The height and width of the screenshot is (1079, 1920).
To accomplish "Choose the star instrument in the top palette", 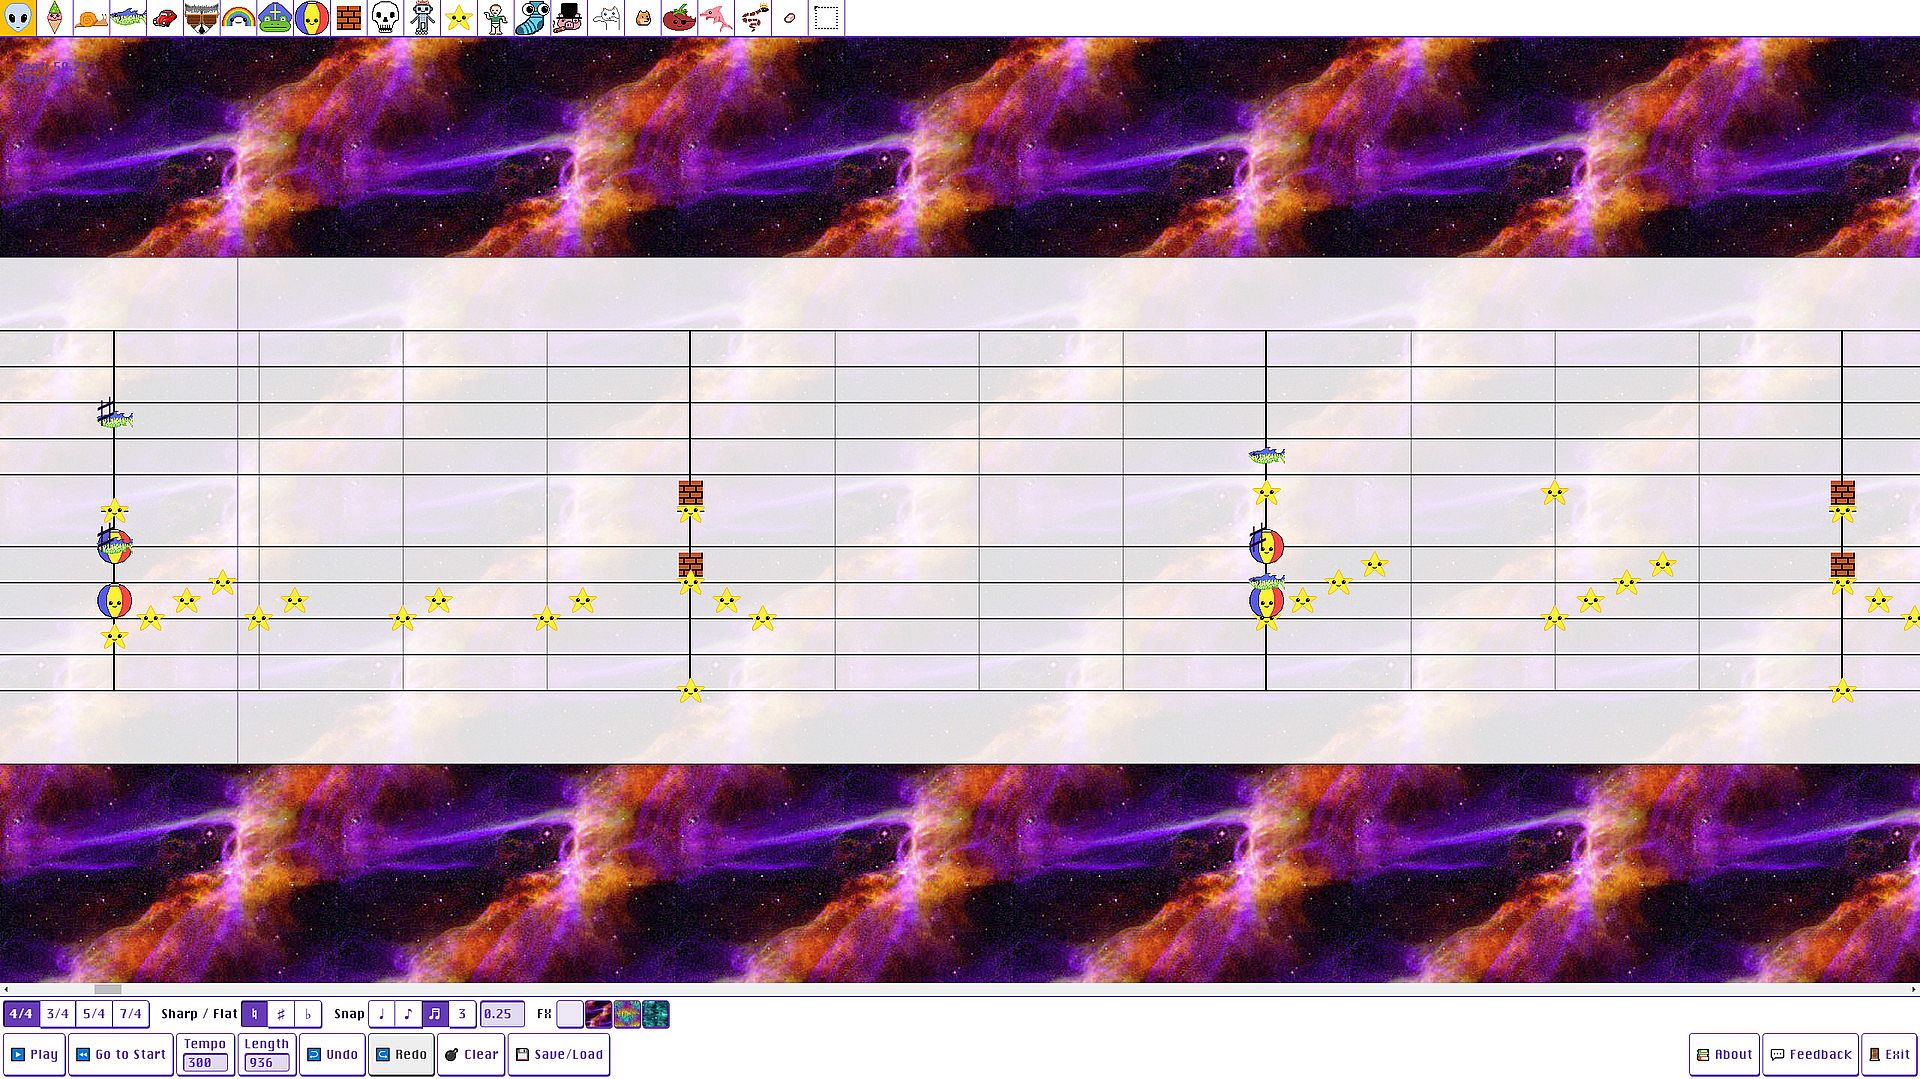I will click(458, 18).
